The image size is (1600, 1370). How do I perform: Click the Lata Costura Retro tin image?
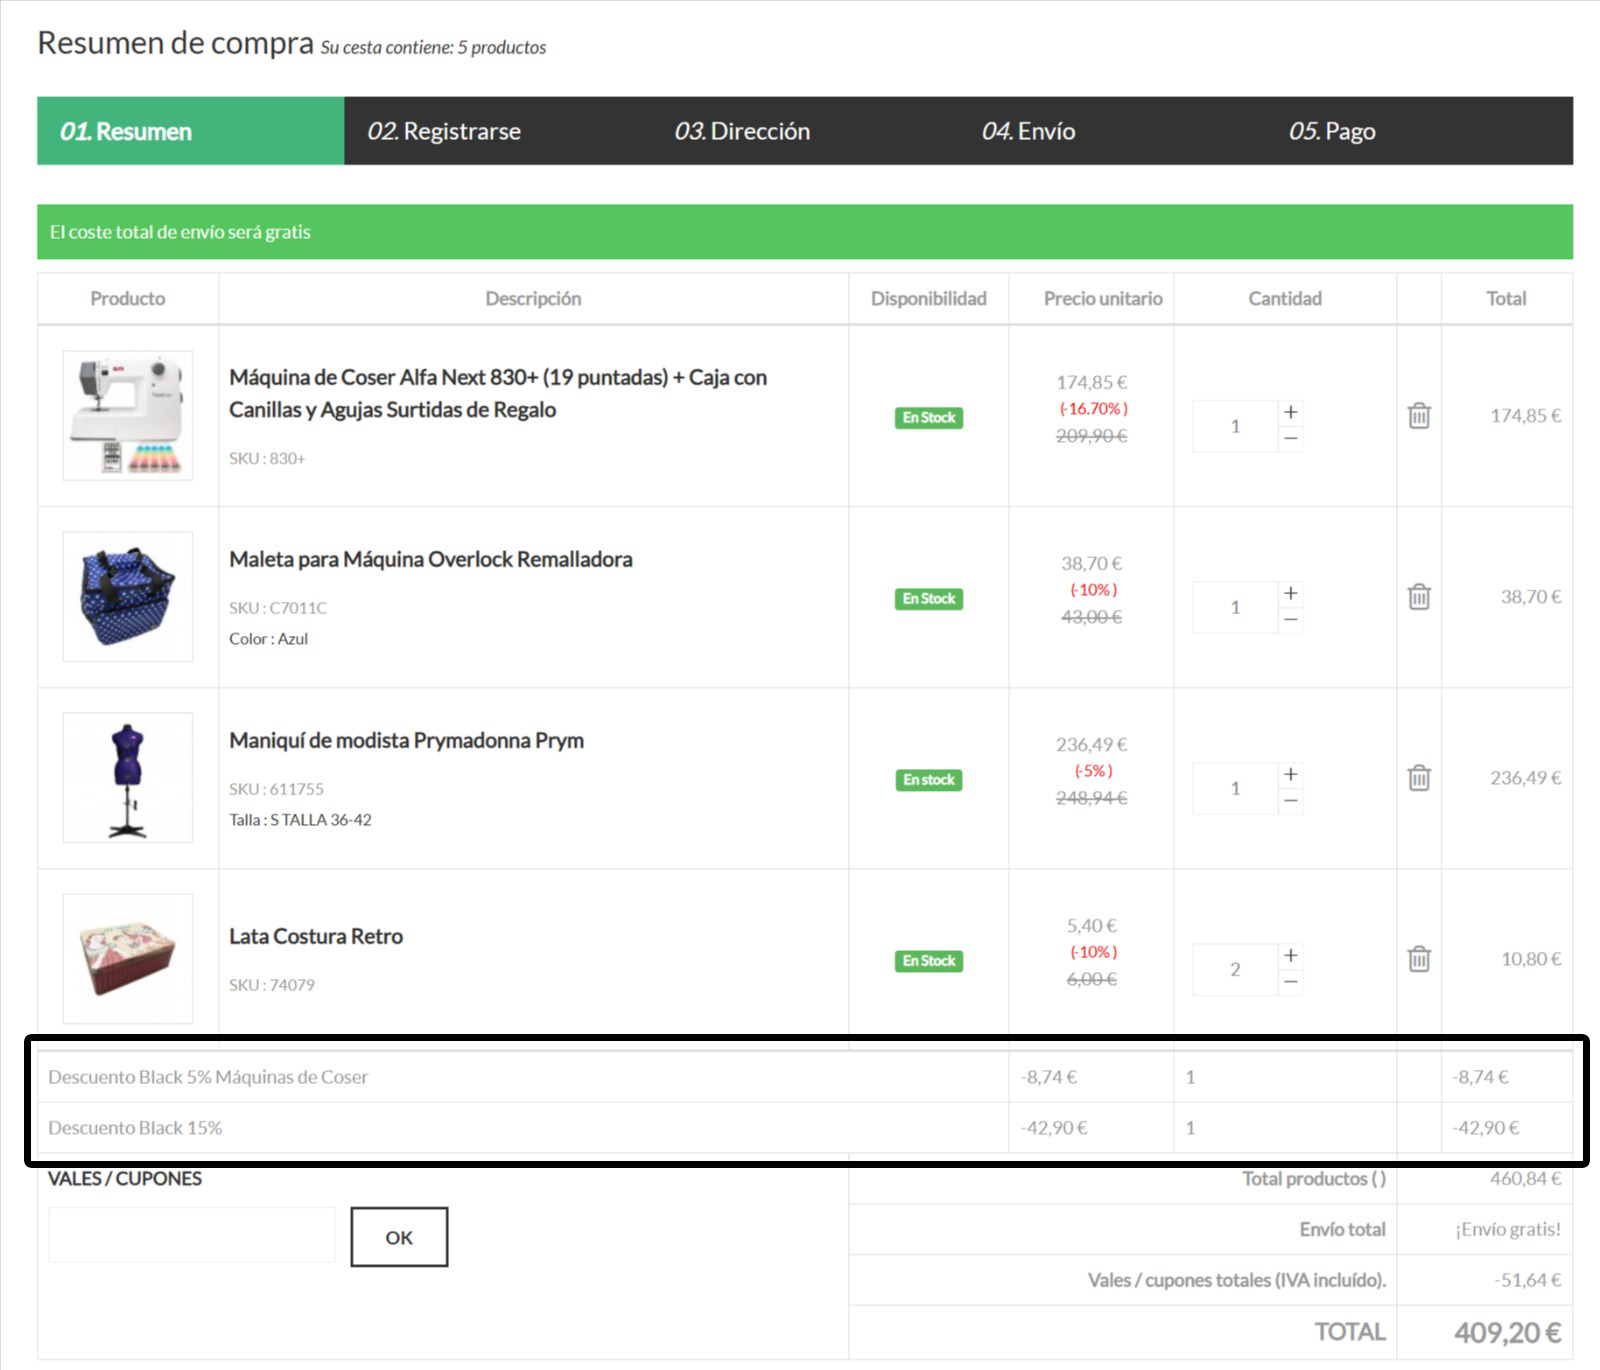(127, 959)
